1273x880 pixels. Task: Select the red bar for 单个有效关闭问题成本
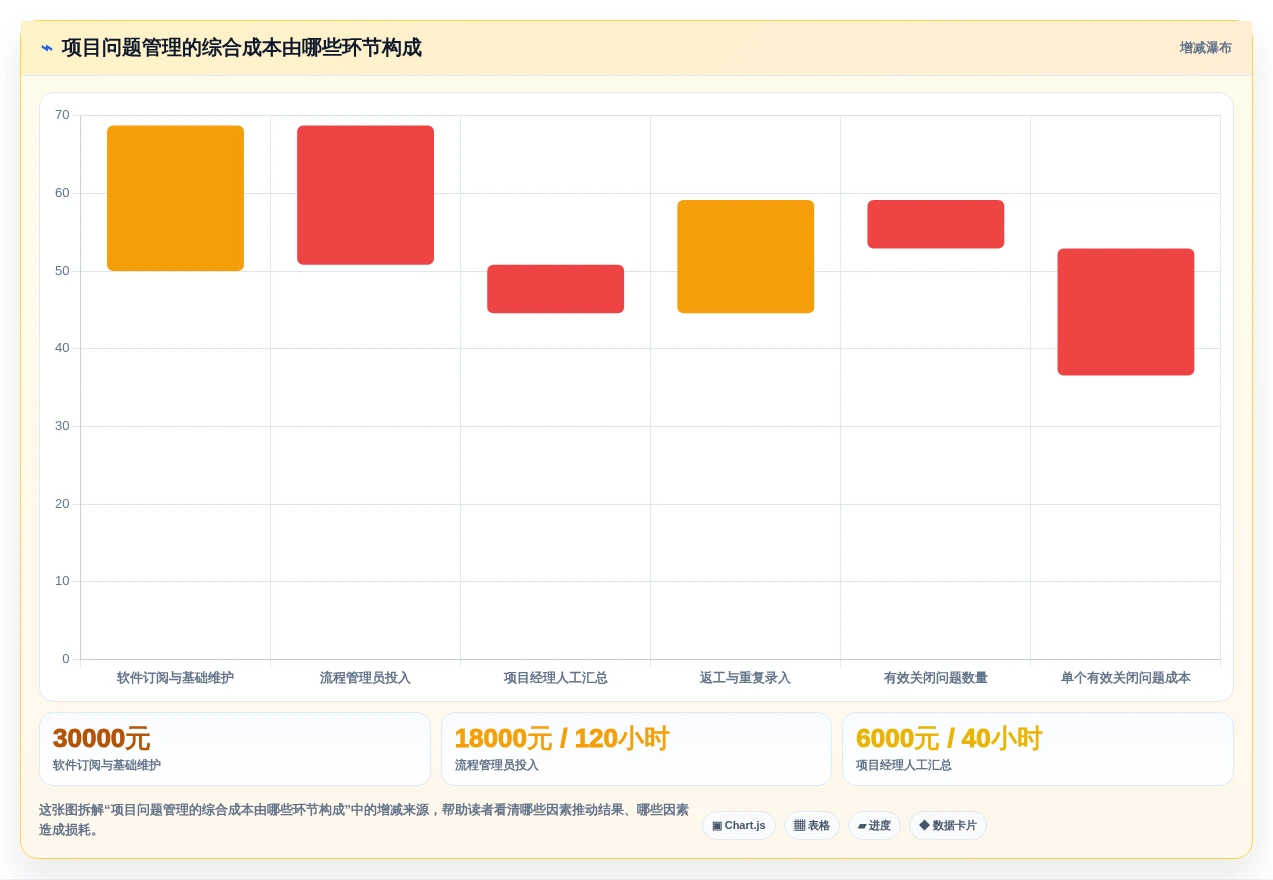1126,312
